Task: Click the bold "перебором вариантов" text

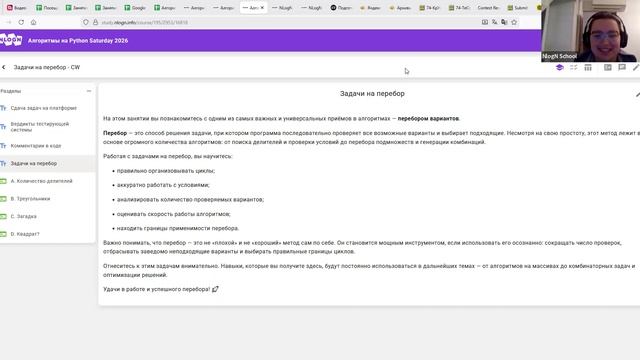Action: (x=428, y=118)
